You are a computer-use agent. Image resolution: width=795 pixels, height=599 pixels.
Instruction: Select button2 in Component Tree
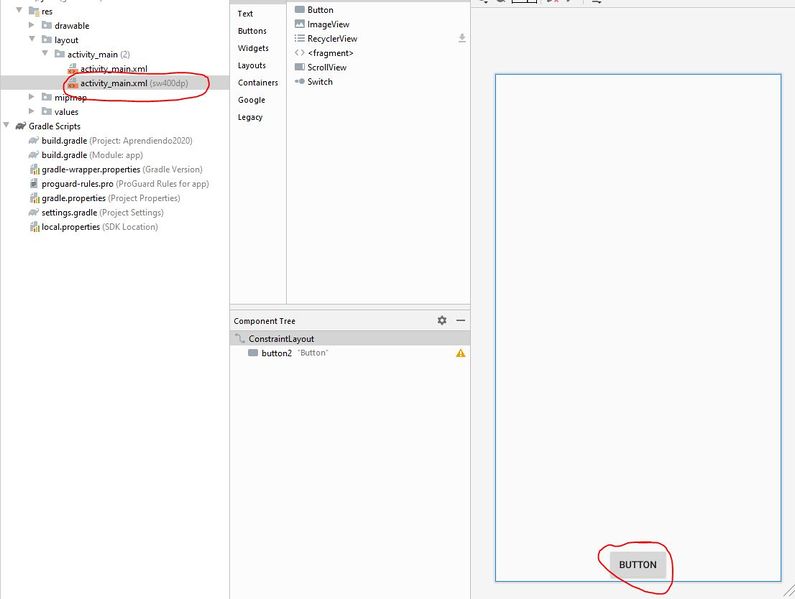tap(350, 353)
